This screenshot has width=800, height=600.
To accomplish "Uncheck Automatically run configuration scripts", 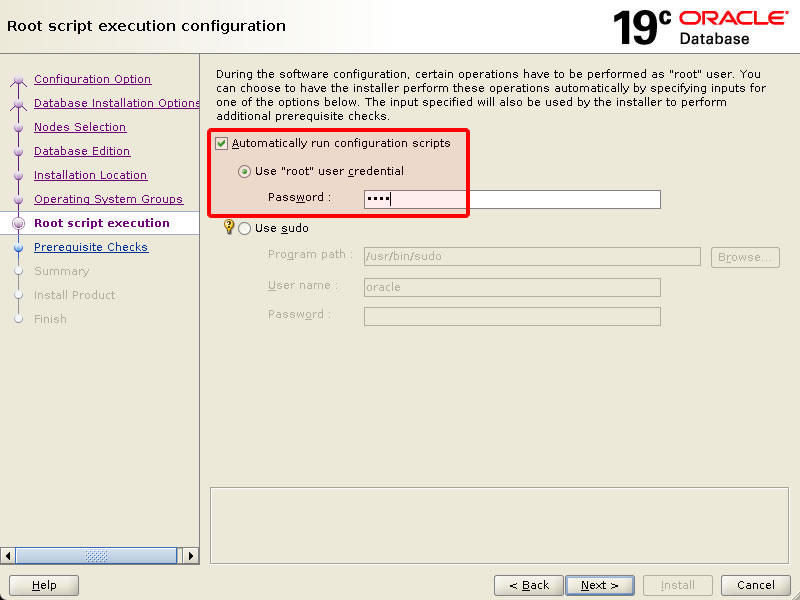I will [x=221, y=143].
